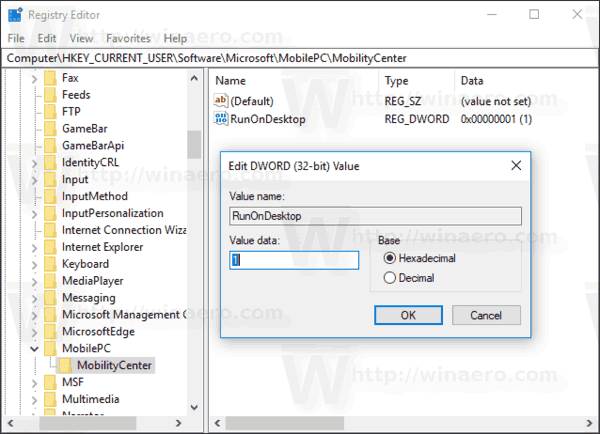Image resolution: width=600 pixels, height=434 pixels.
Task: Click the Input folder icon
Action: point(50,179)
